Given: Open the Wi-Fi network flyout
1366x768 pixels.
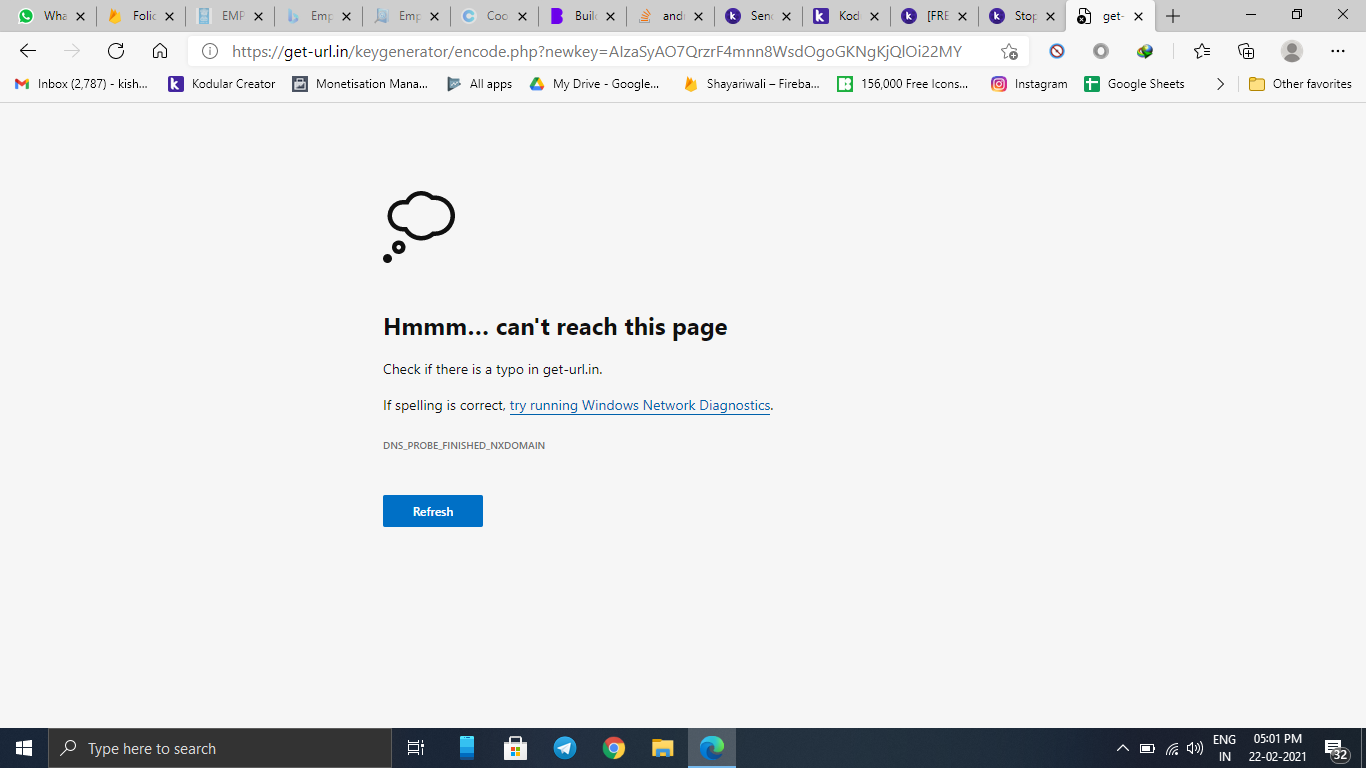Looking at the screenshot, I should [1172, 748].
